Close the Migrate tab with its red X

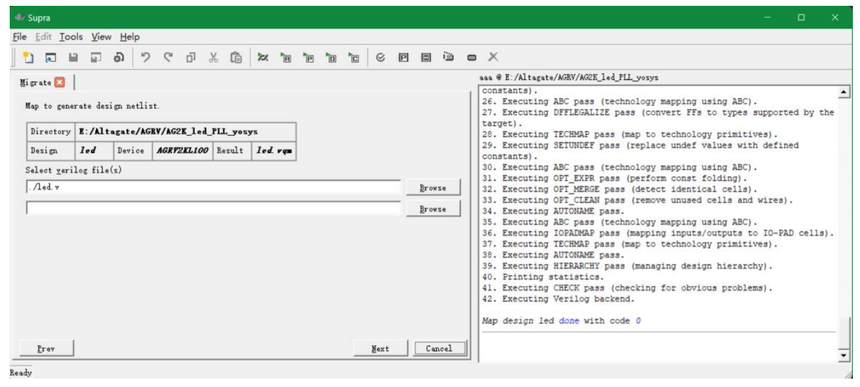point(59,82)
